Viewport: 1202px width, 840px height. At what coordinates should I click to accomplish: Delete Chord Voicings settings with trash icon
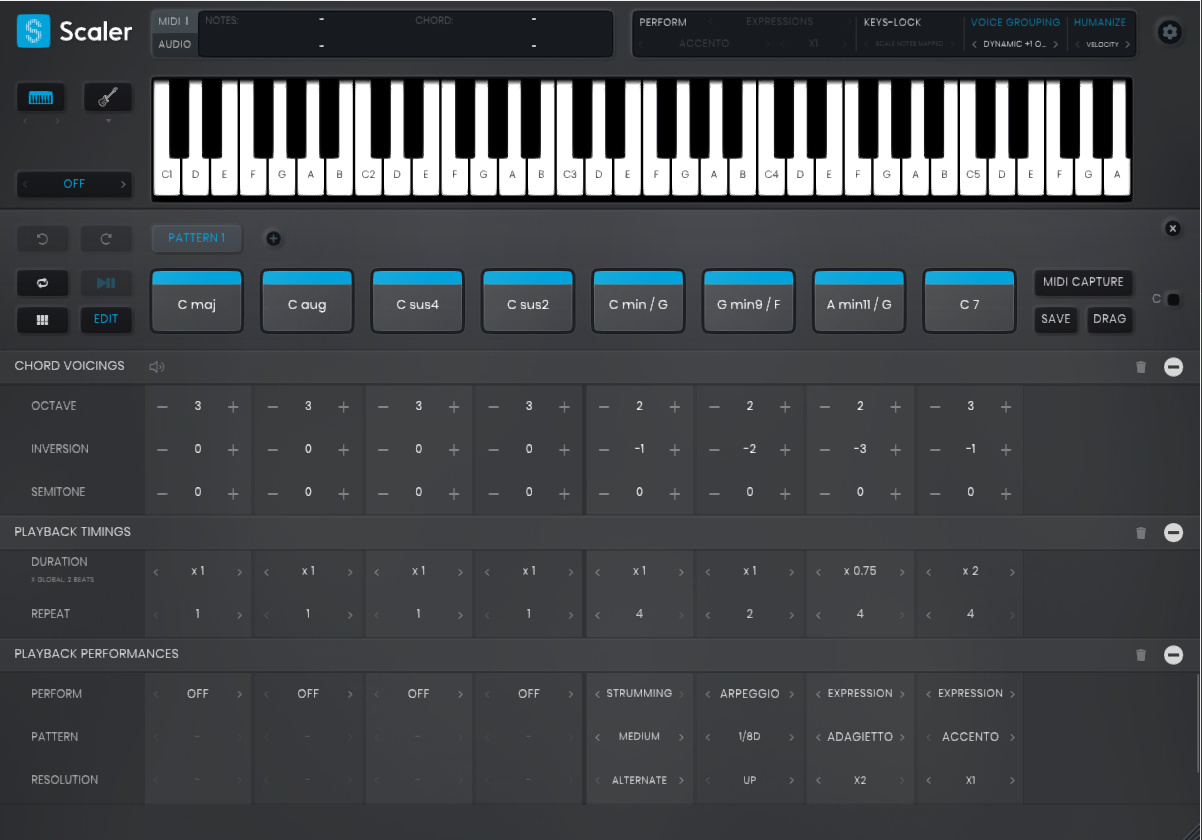(x=1141, y=367)
